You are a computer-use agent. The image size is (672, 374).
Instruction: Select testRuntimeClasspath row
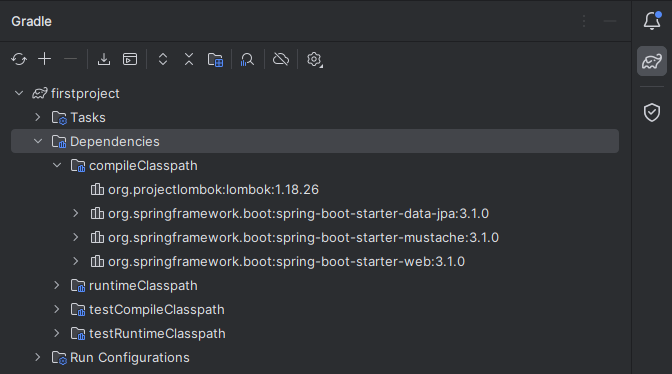(315, 333)
